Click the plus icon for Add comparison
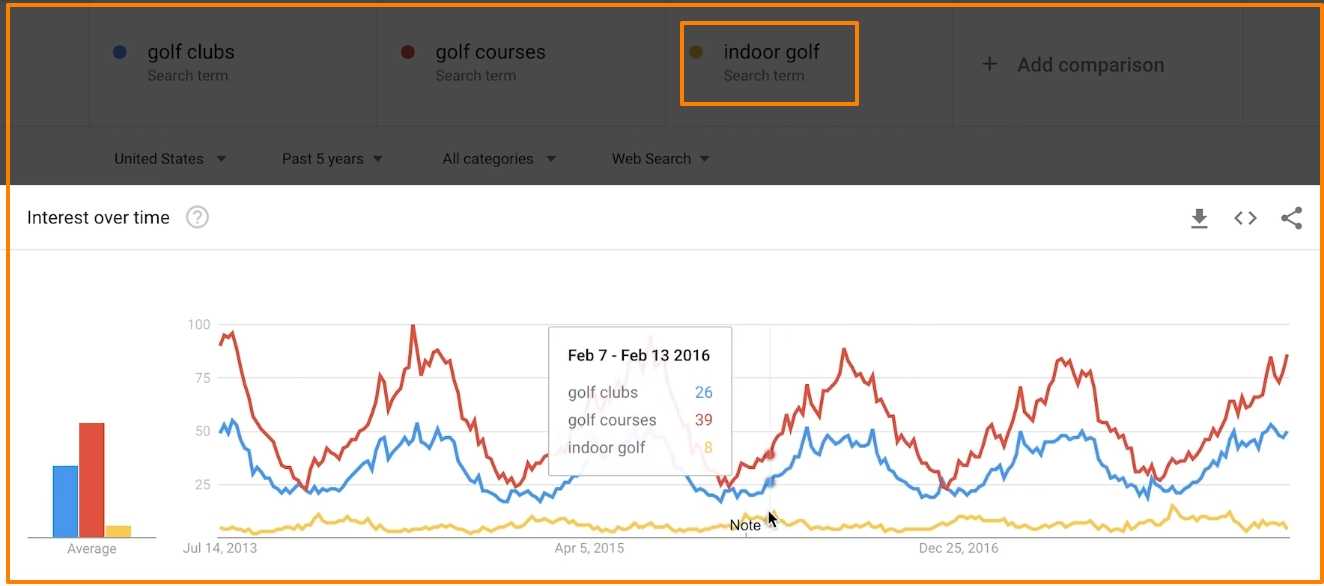 tap(990, 65)
